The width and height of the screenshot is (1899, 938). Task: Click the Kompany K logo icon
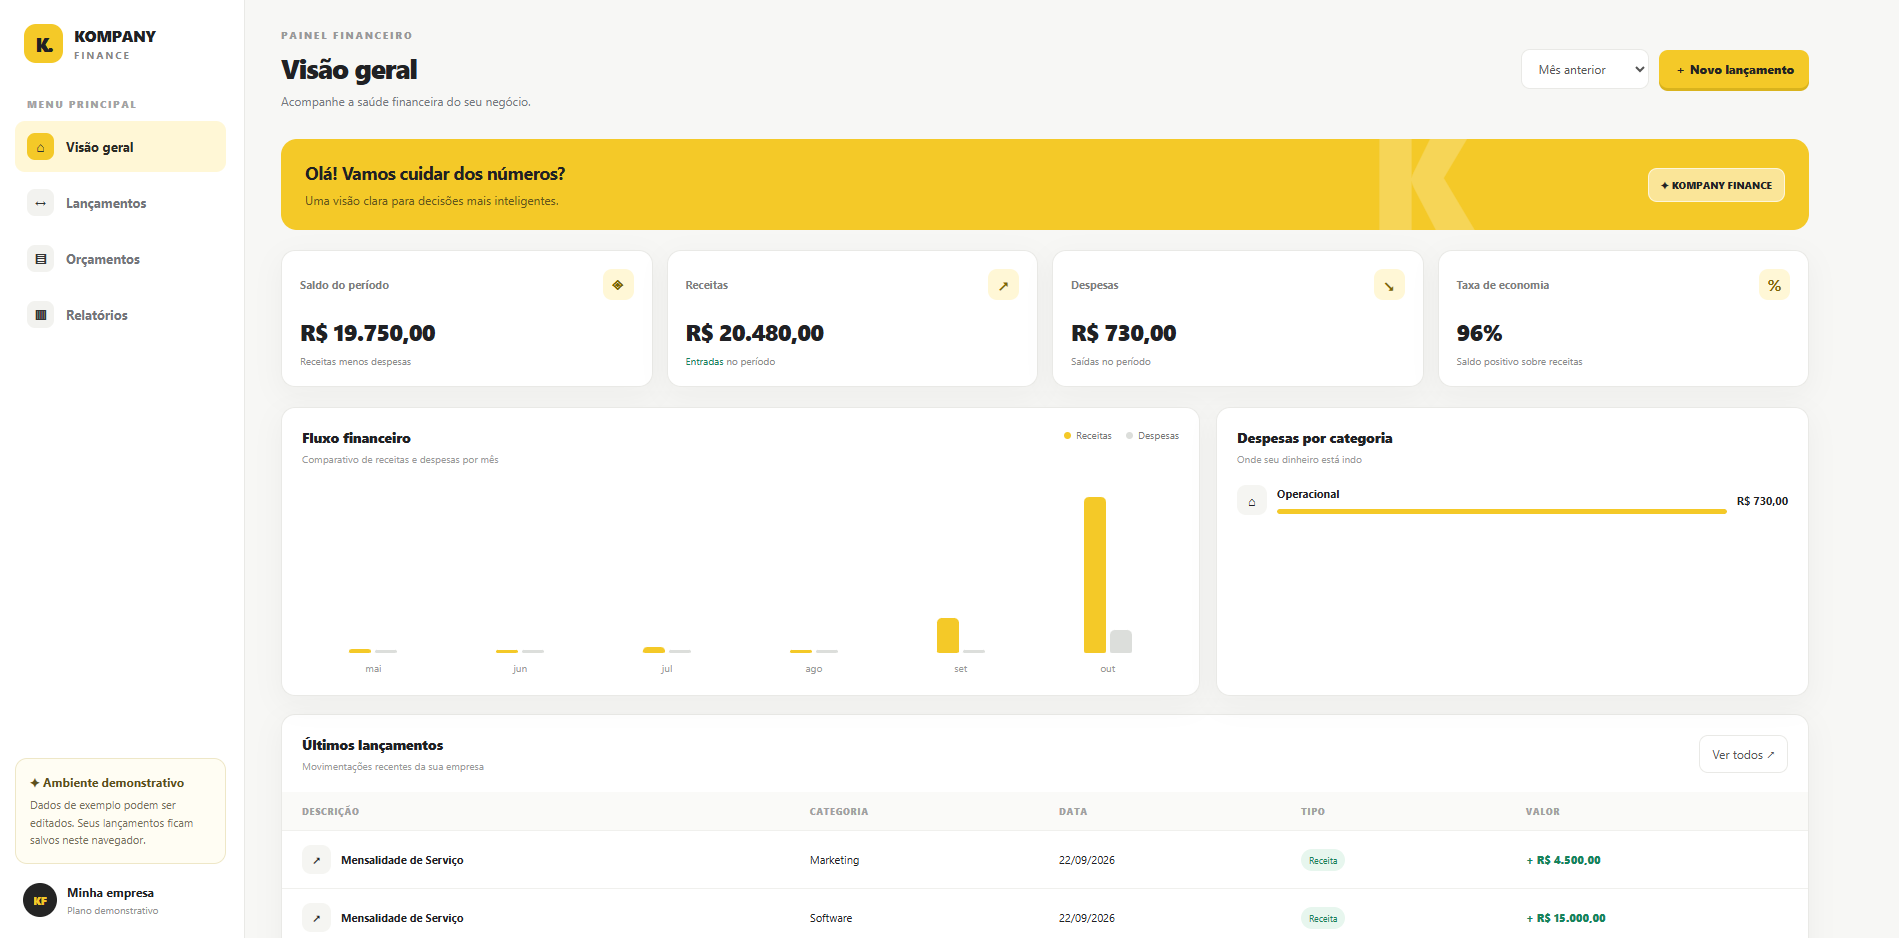pos(43,44)
